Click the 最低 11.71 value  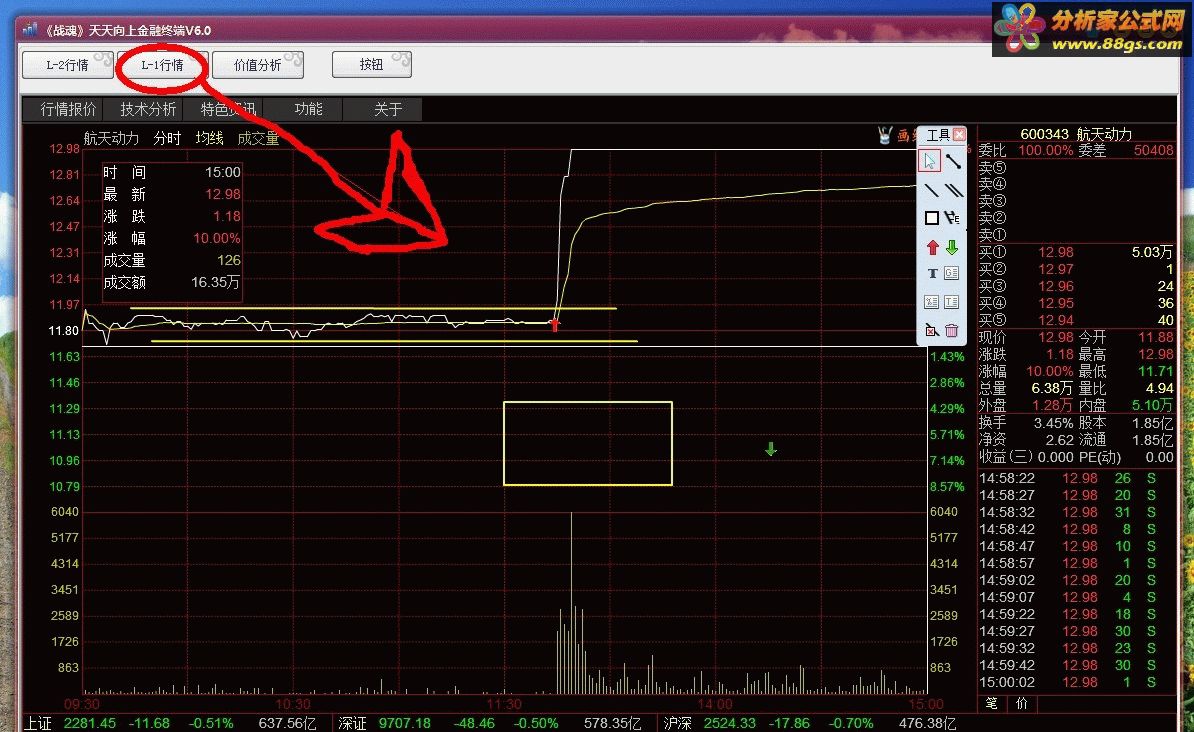coord(1156,371)
